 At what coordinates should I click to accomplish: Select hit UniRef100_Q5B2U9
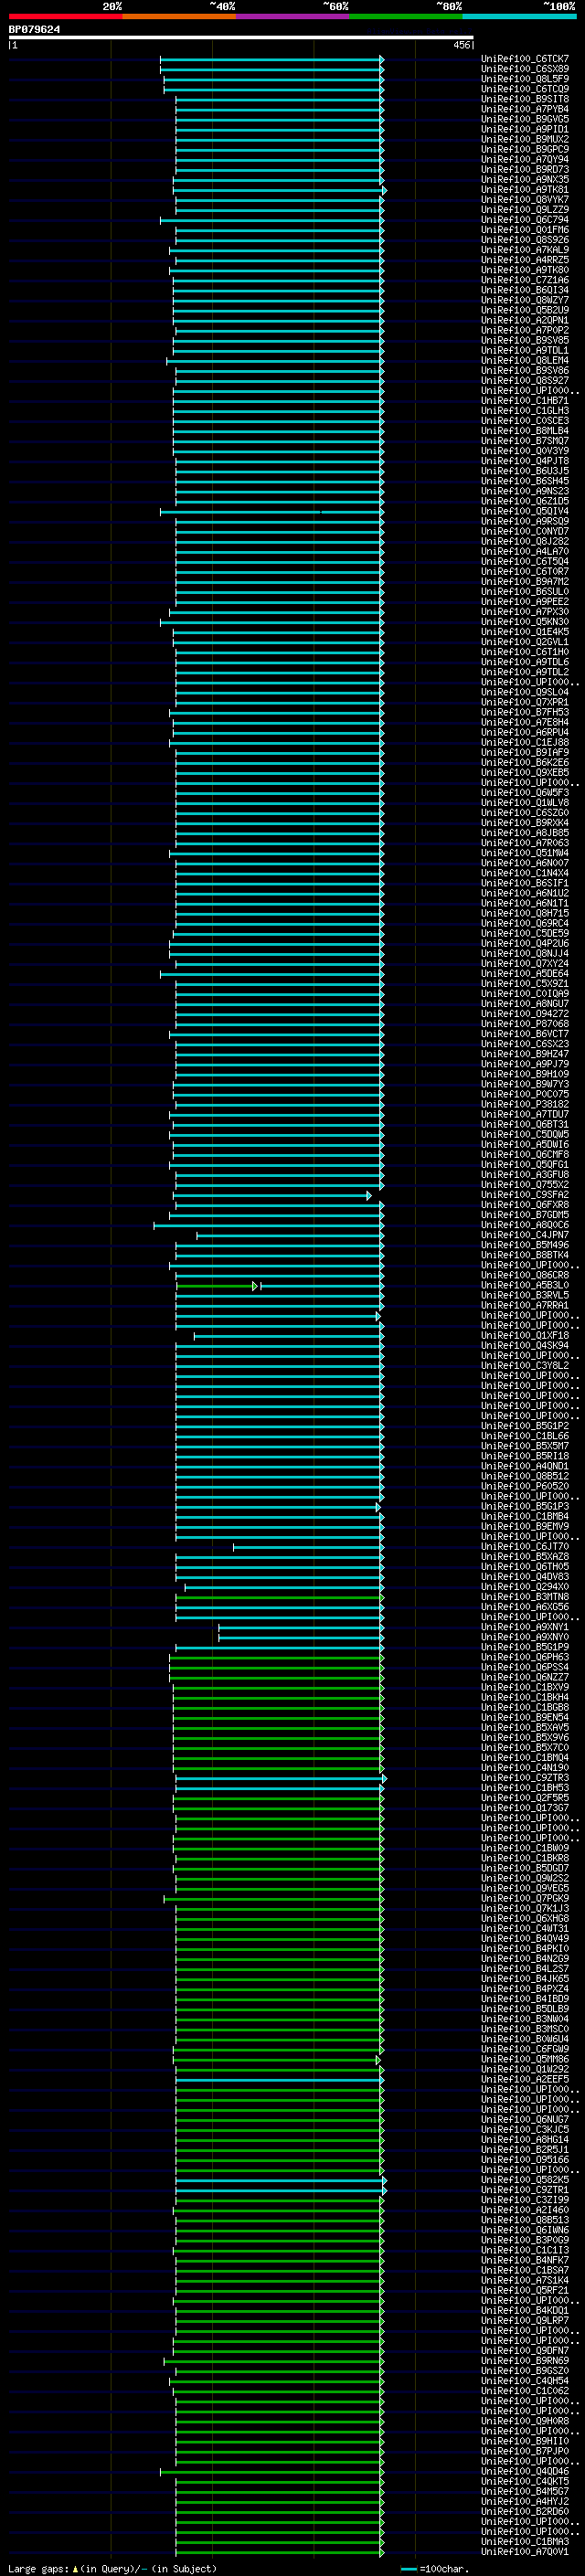(x=525, y=310)
